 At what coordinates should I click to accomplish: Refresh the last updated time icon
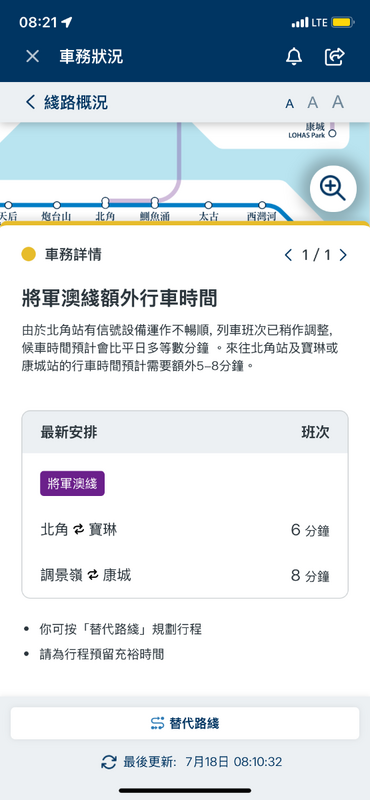click(109, 762)
